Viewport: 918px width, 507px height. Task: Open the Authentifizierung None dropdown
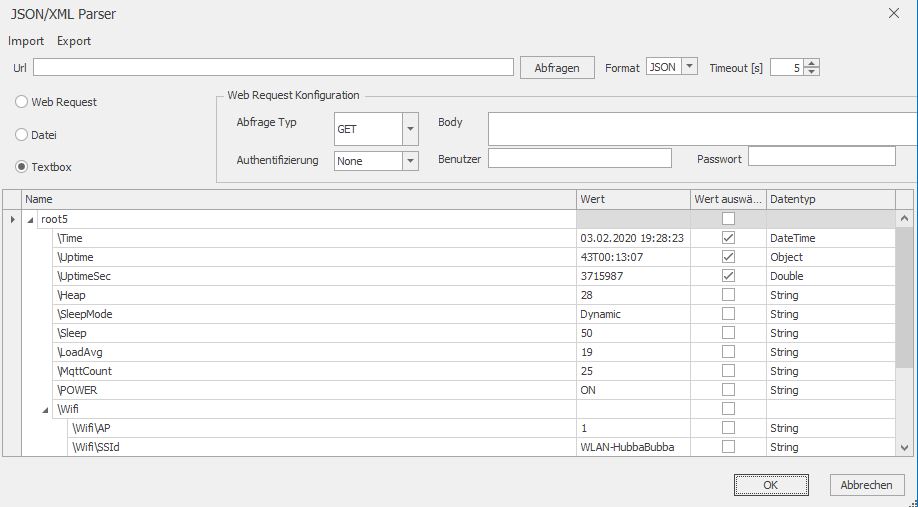[x=410, y=161]
